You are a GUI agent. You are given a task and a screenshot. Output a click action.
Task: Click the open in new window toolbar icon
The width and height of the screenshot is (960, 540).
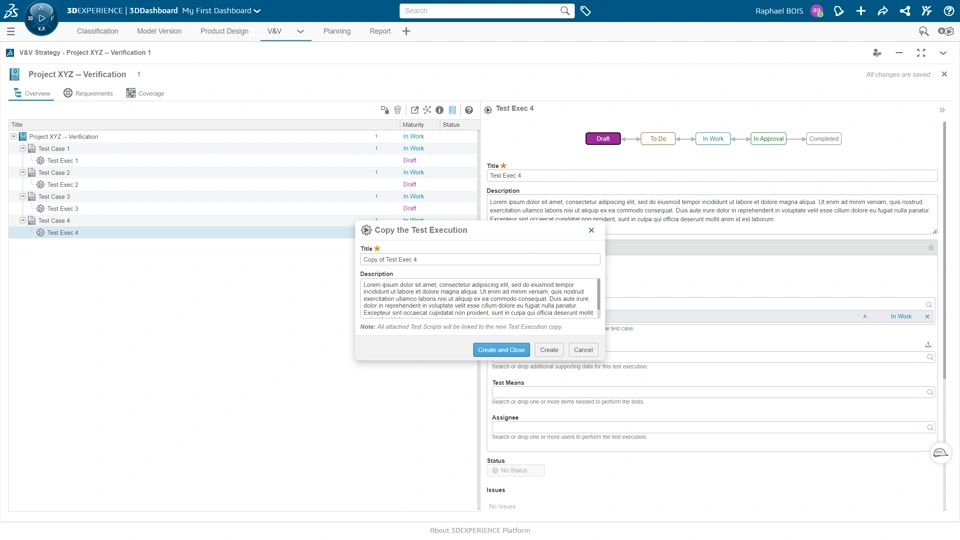click(414, 110)
